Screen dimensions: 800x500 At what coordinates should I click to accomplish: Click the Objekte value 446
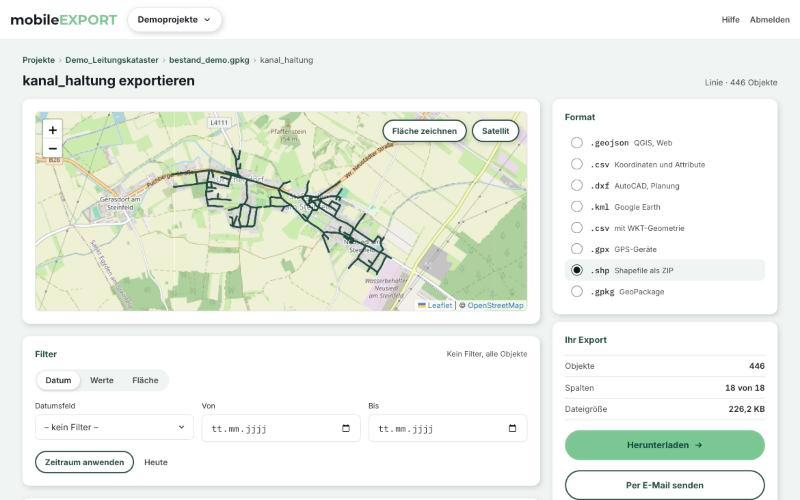[757, 366]
